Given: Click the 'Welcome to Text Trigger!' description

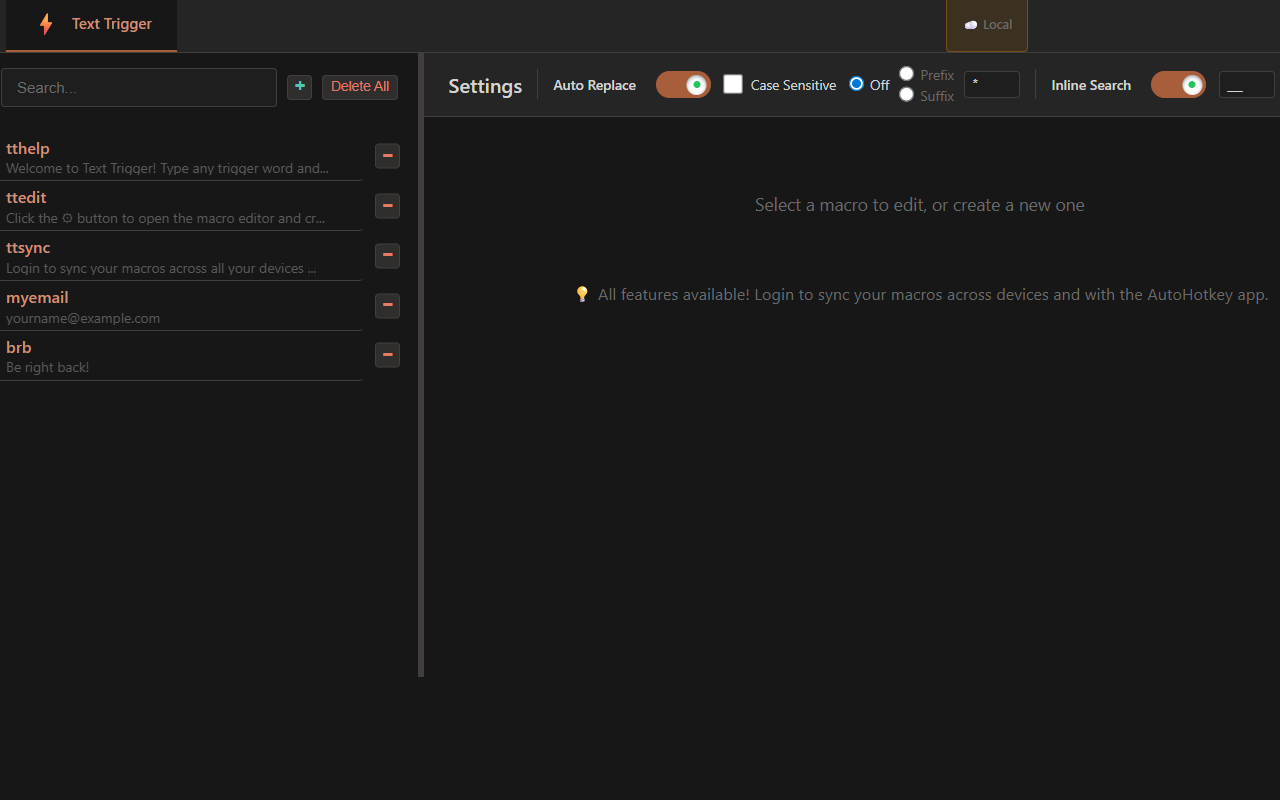Looking at the screenshot, I should [x=167, y=168].
